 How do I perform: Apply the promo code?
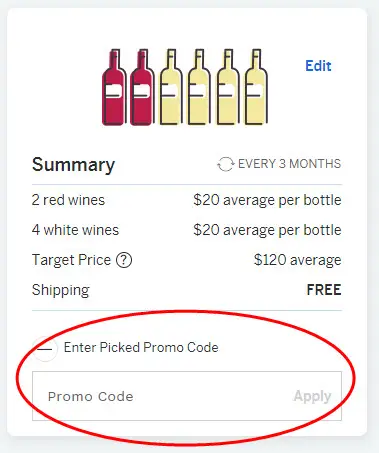[312, 396]
